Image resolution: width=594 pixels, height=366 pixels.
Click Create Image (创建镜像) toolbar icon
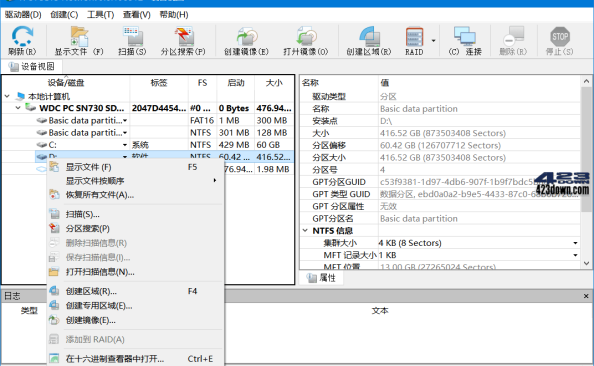[246, 41]
